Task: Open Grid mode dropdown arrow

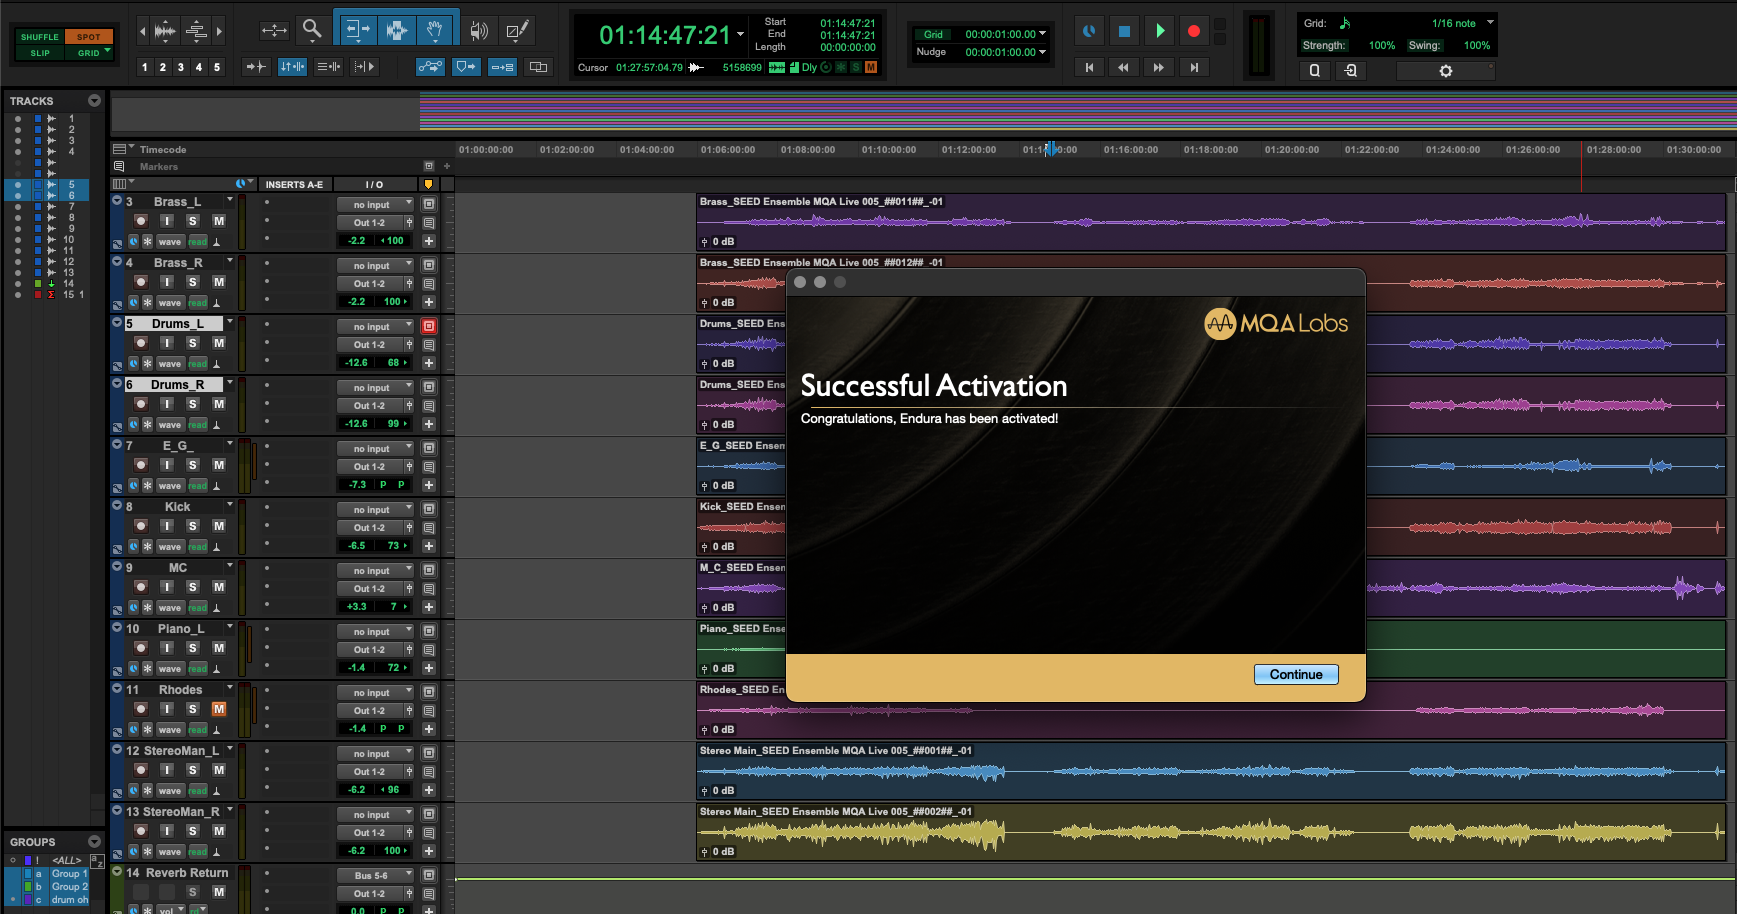Action: coord(107,51)
